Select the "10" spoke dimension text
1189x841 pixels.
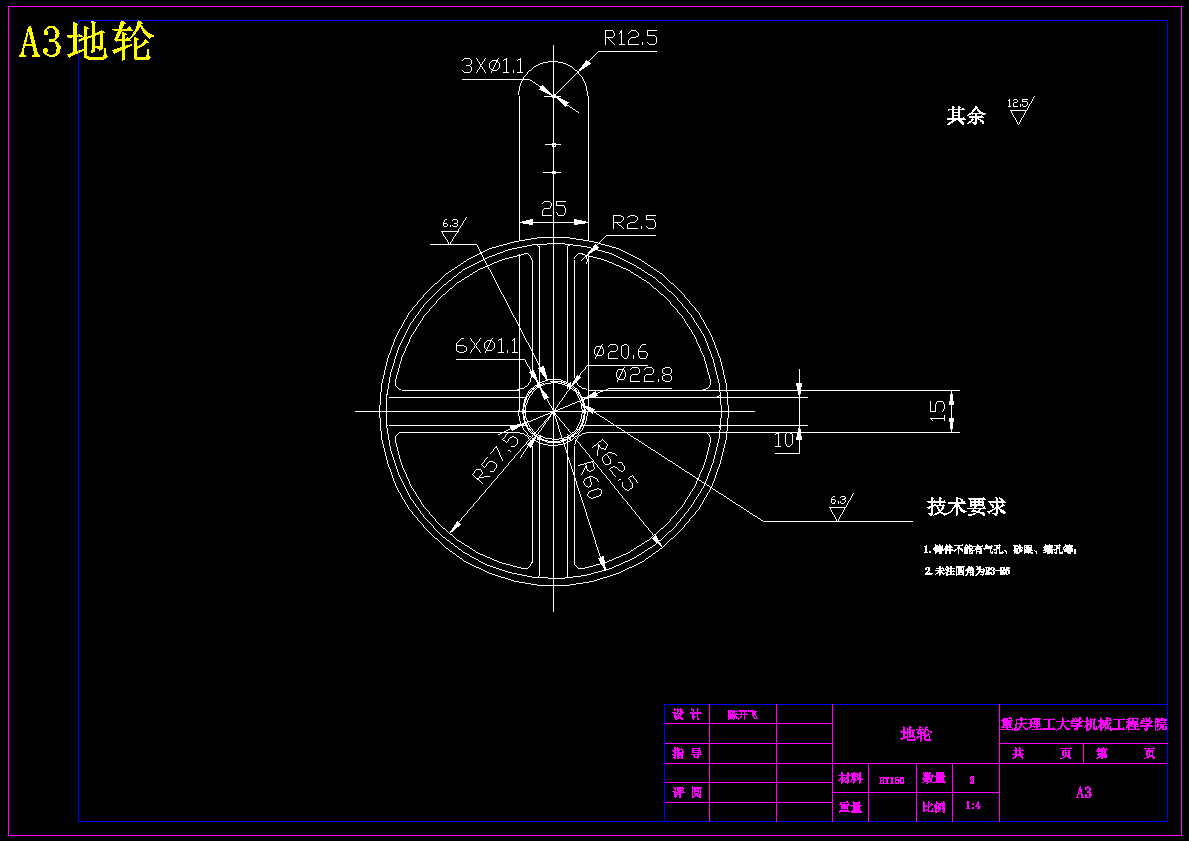[786, 441]
